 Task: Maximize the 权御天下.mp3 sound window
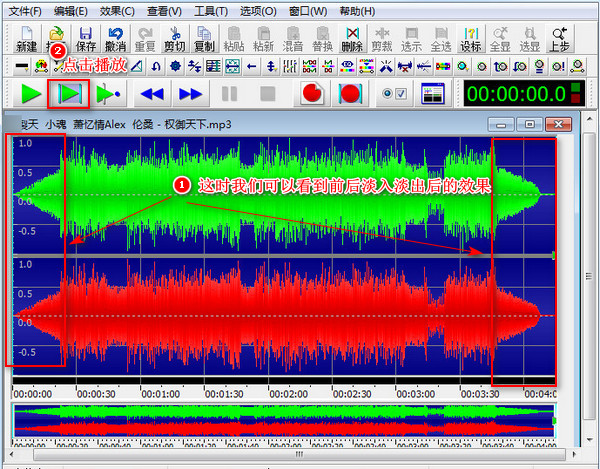pyautogui.click(x=530, y=125)
